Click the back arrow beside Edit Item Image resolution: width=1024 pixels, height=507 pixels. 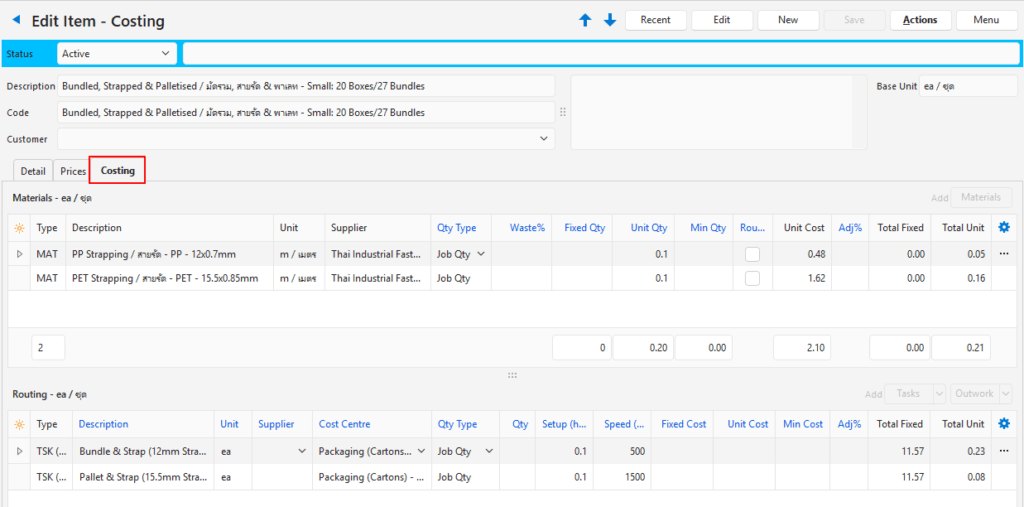(x=15, y=21)
